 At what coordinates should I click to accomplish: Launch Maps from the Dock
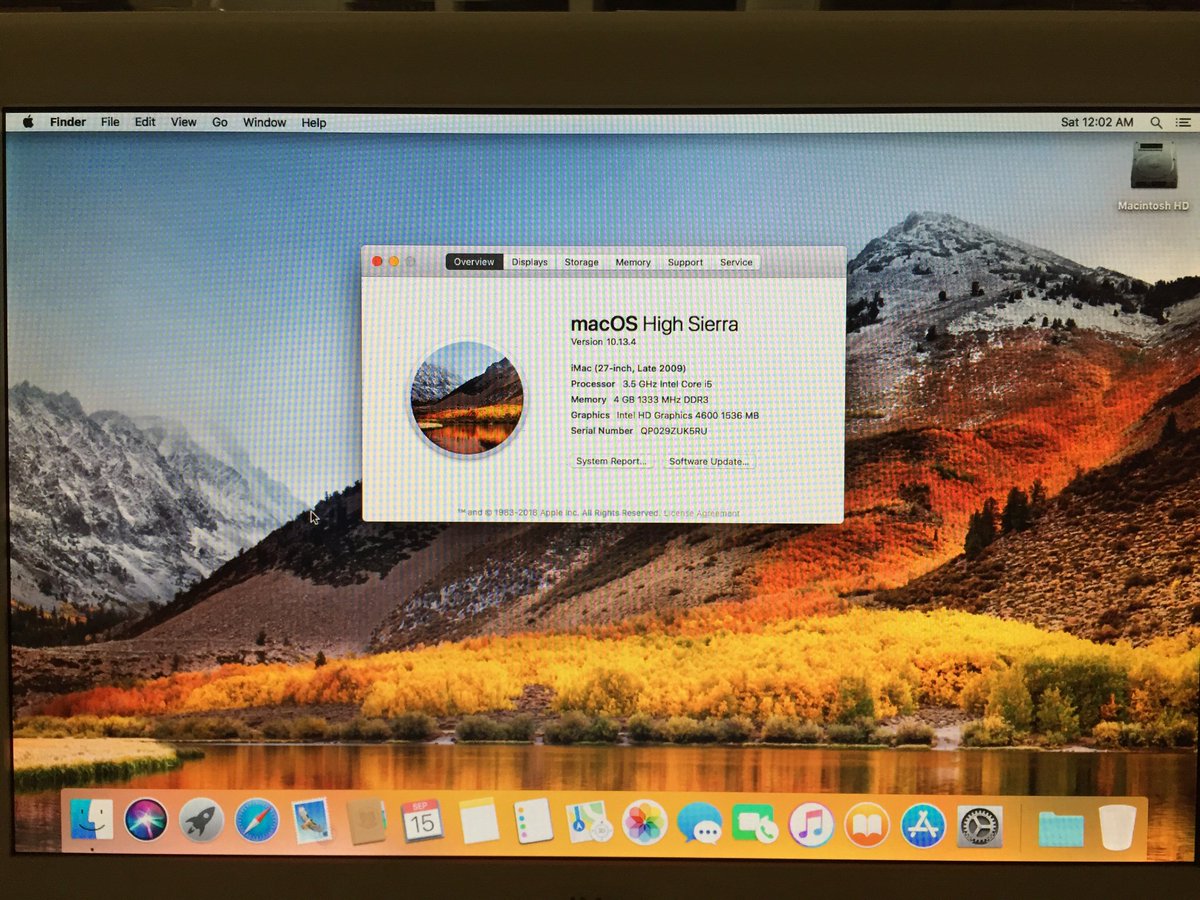click(x=589, y=822)
